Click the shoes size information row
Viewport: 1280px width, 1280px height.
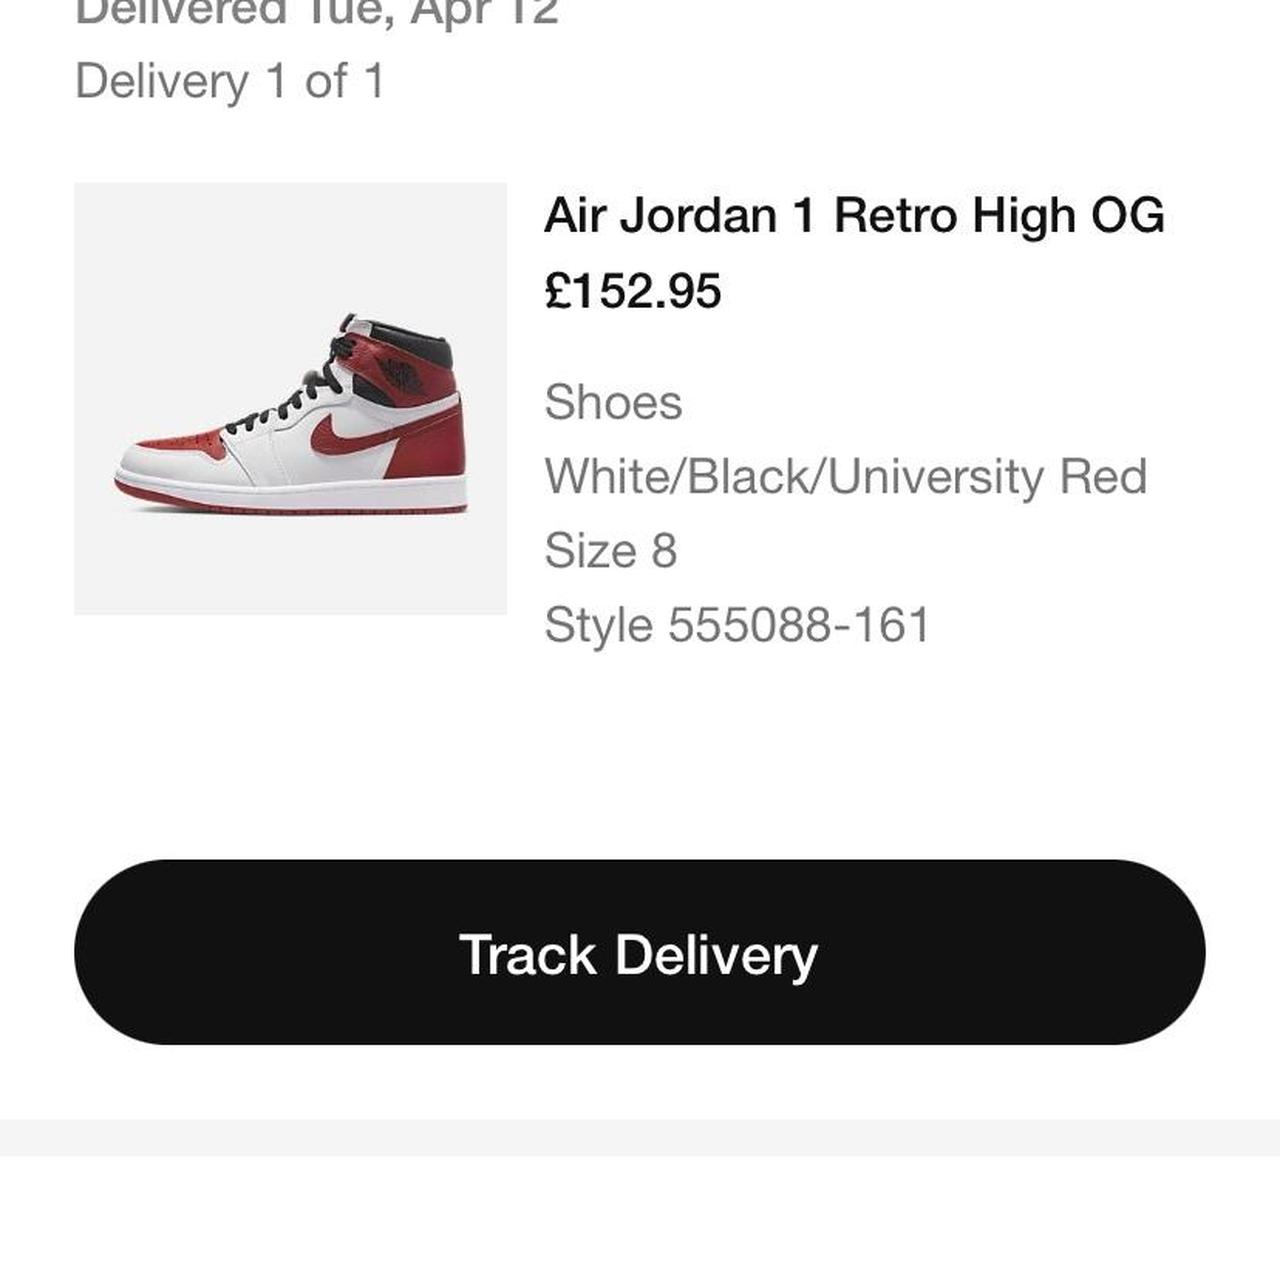click(x=610, y=549)
